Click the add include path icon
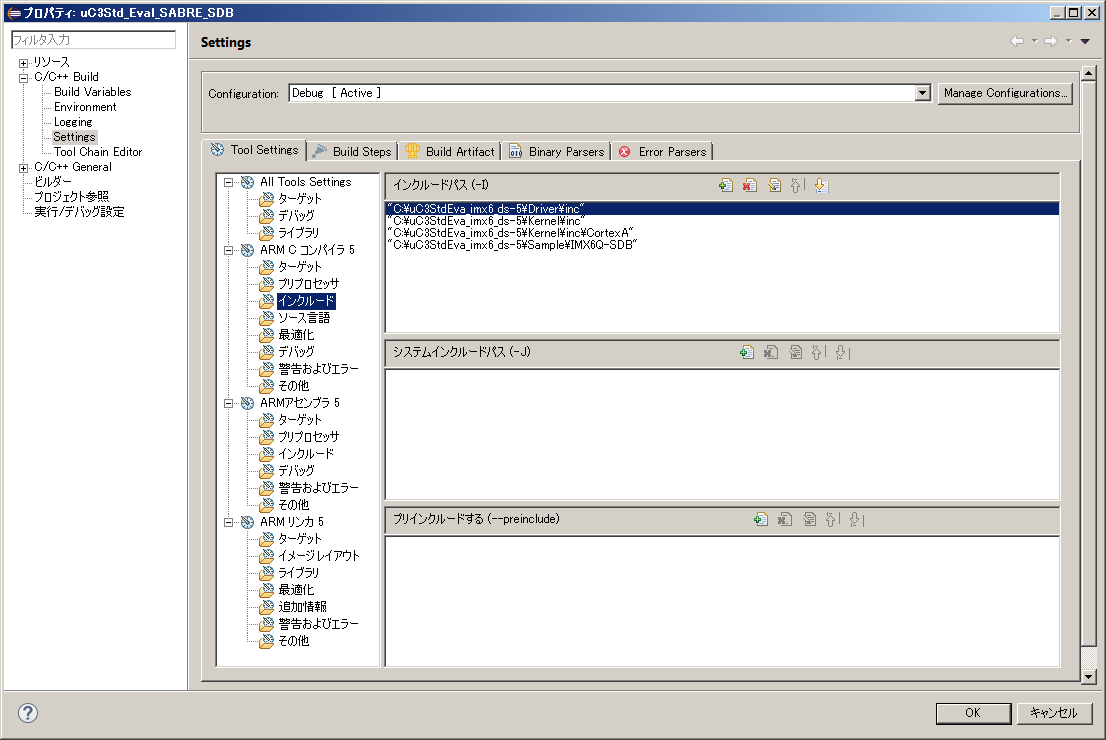The image size is (1106, 740). pyautogui.click(x=726, y=185)
